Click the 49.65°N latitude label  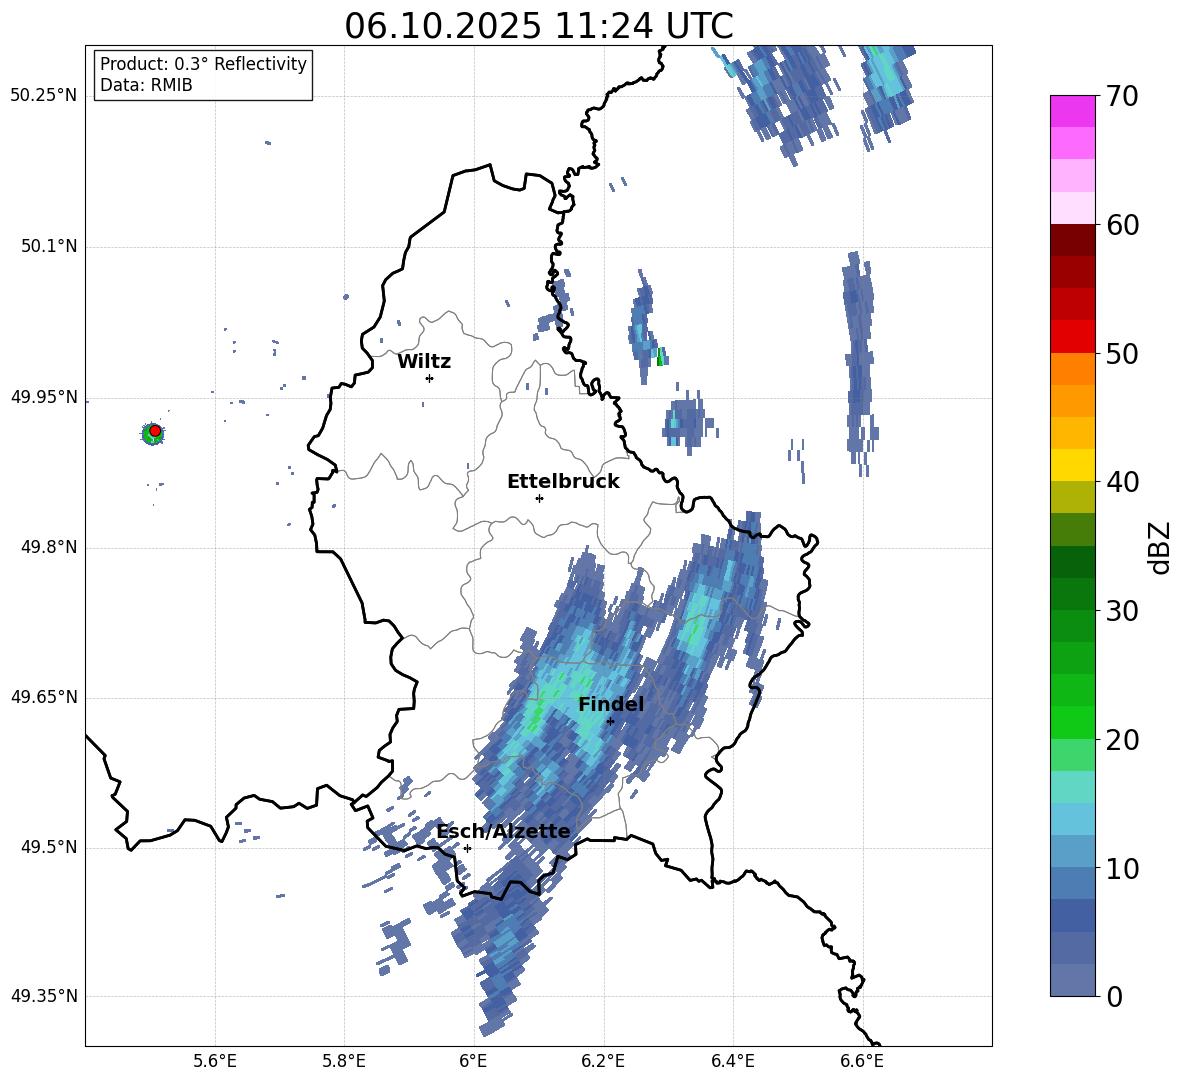pos(44,697)
